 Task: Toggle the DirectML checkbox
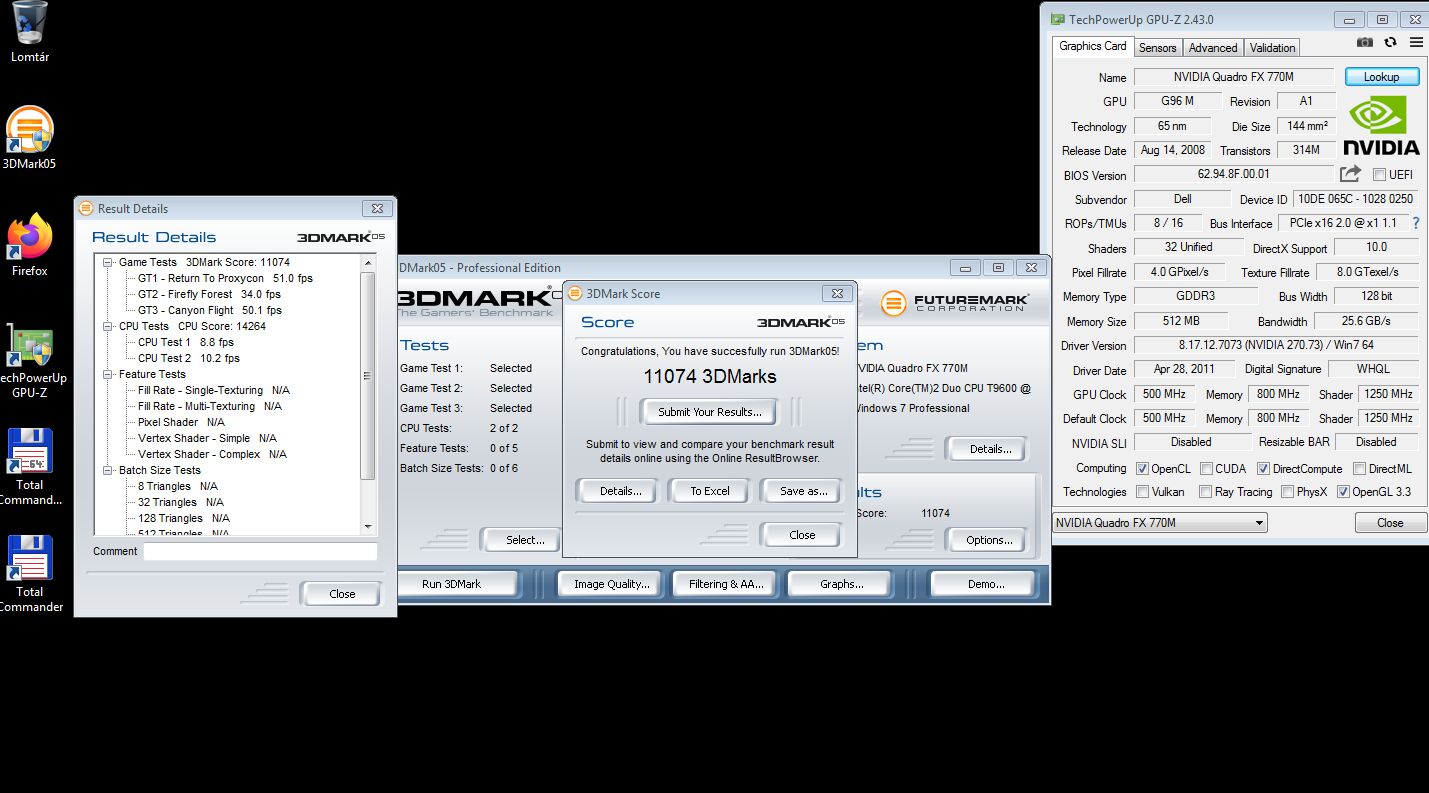tap(1360, 468)
